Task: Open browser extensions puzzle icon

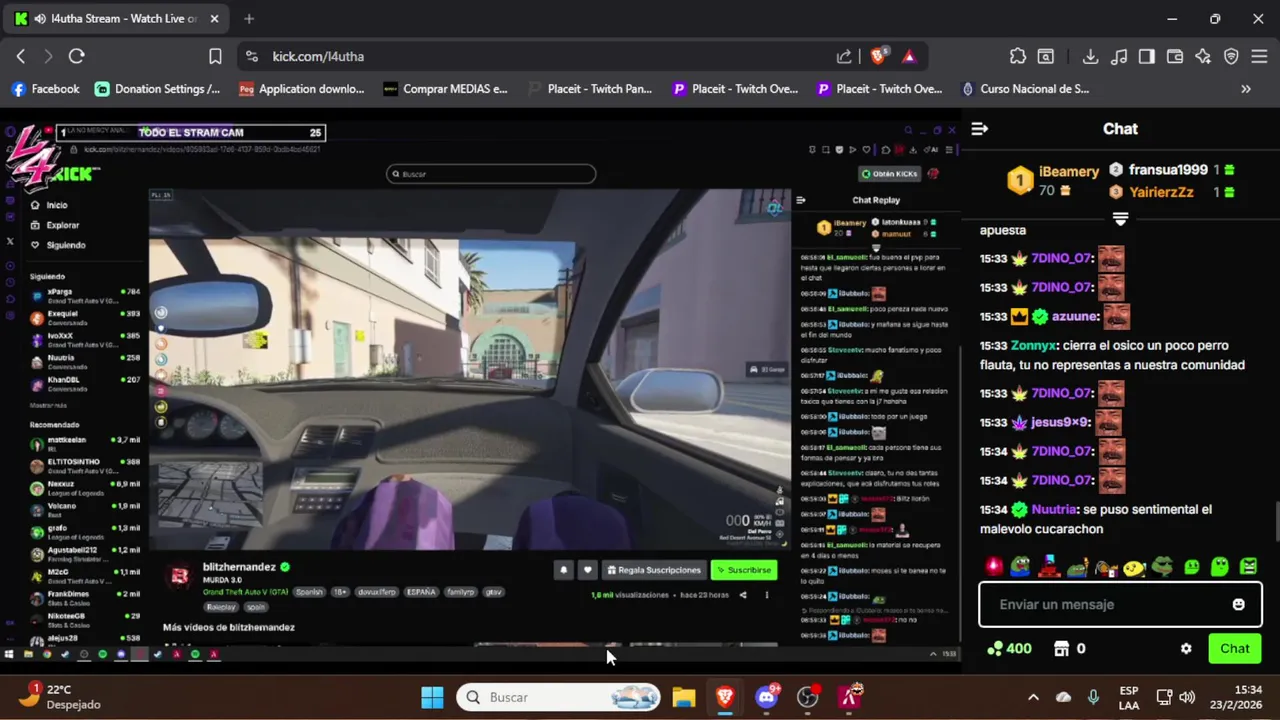Action: point(1018,57)
